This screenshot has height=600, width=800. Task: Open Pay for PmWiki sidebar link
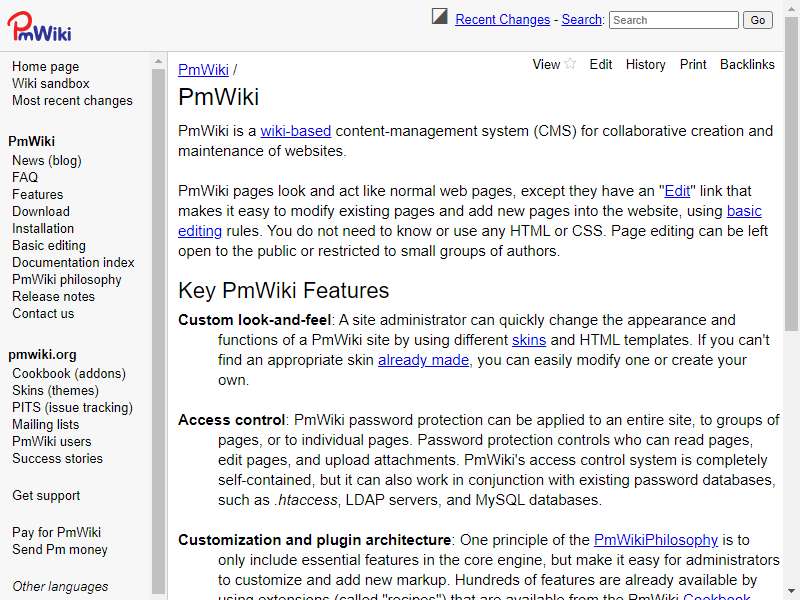(56, 532)
